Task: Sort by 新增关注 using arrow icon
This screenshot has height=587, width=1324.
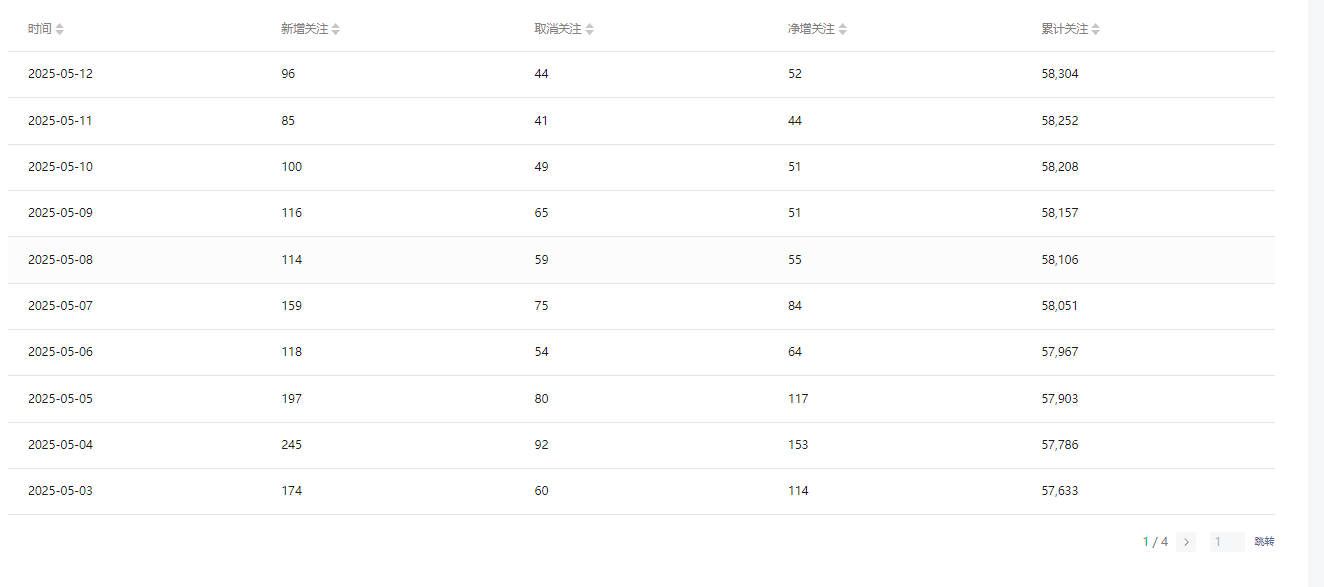Action: [x=336, y=29]
